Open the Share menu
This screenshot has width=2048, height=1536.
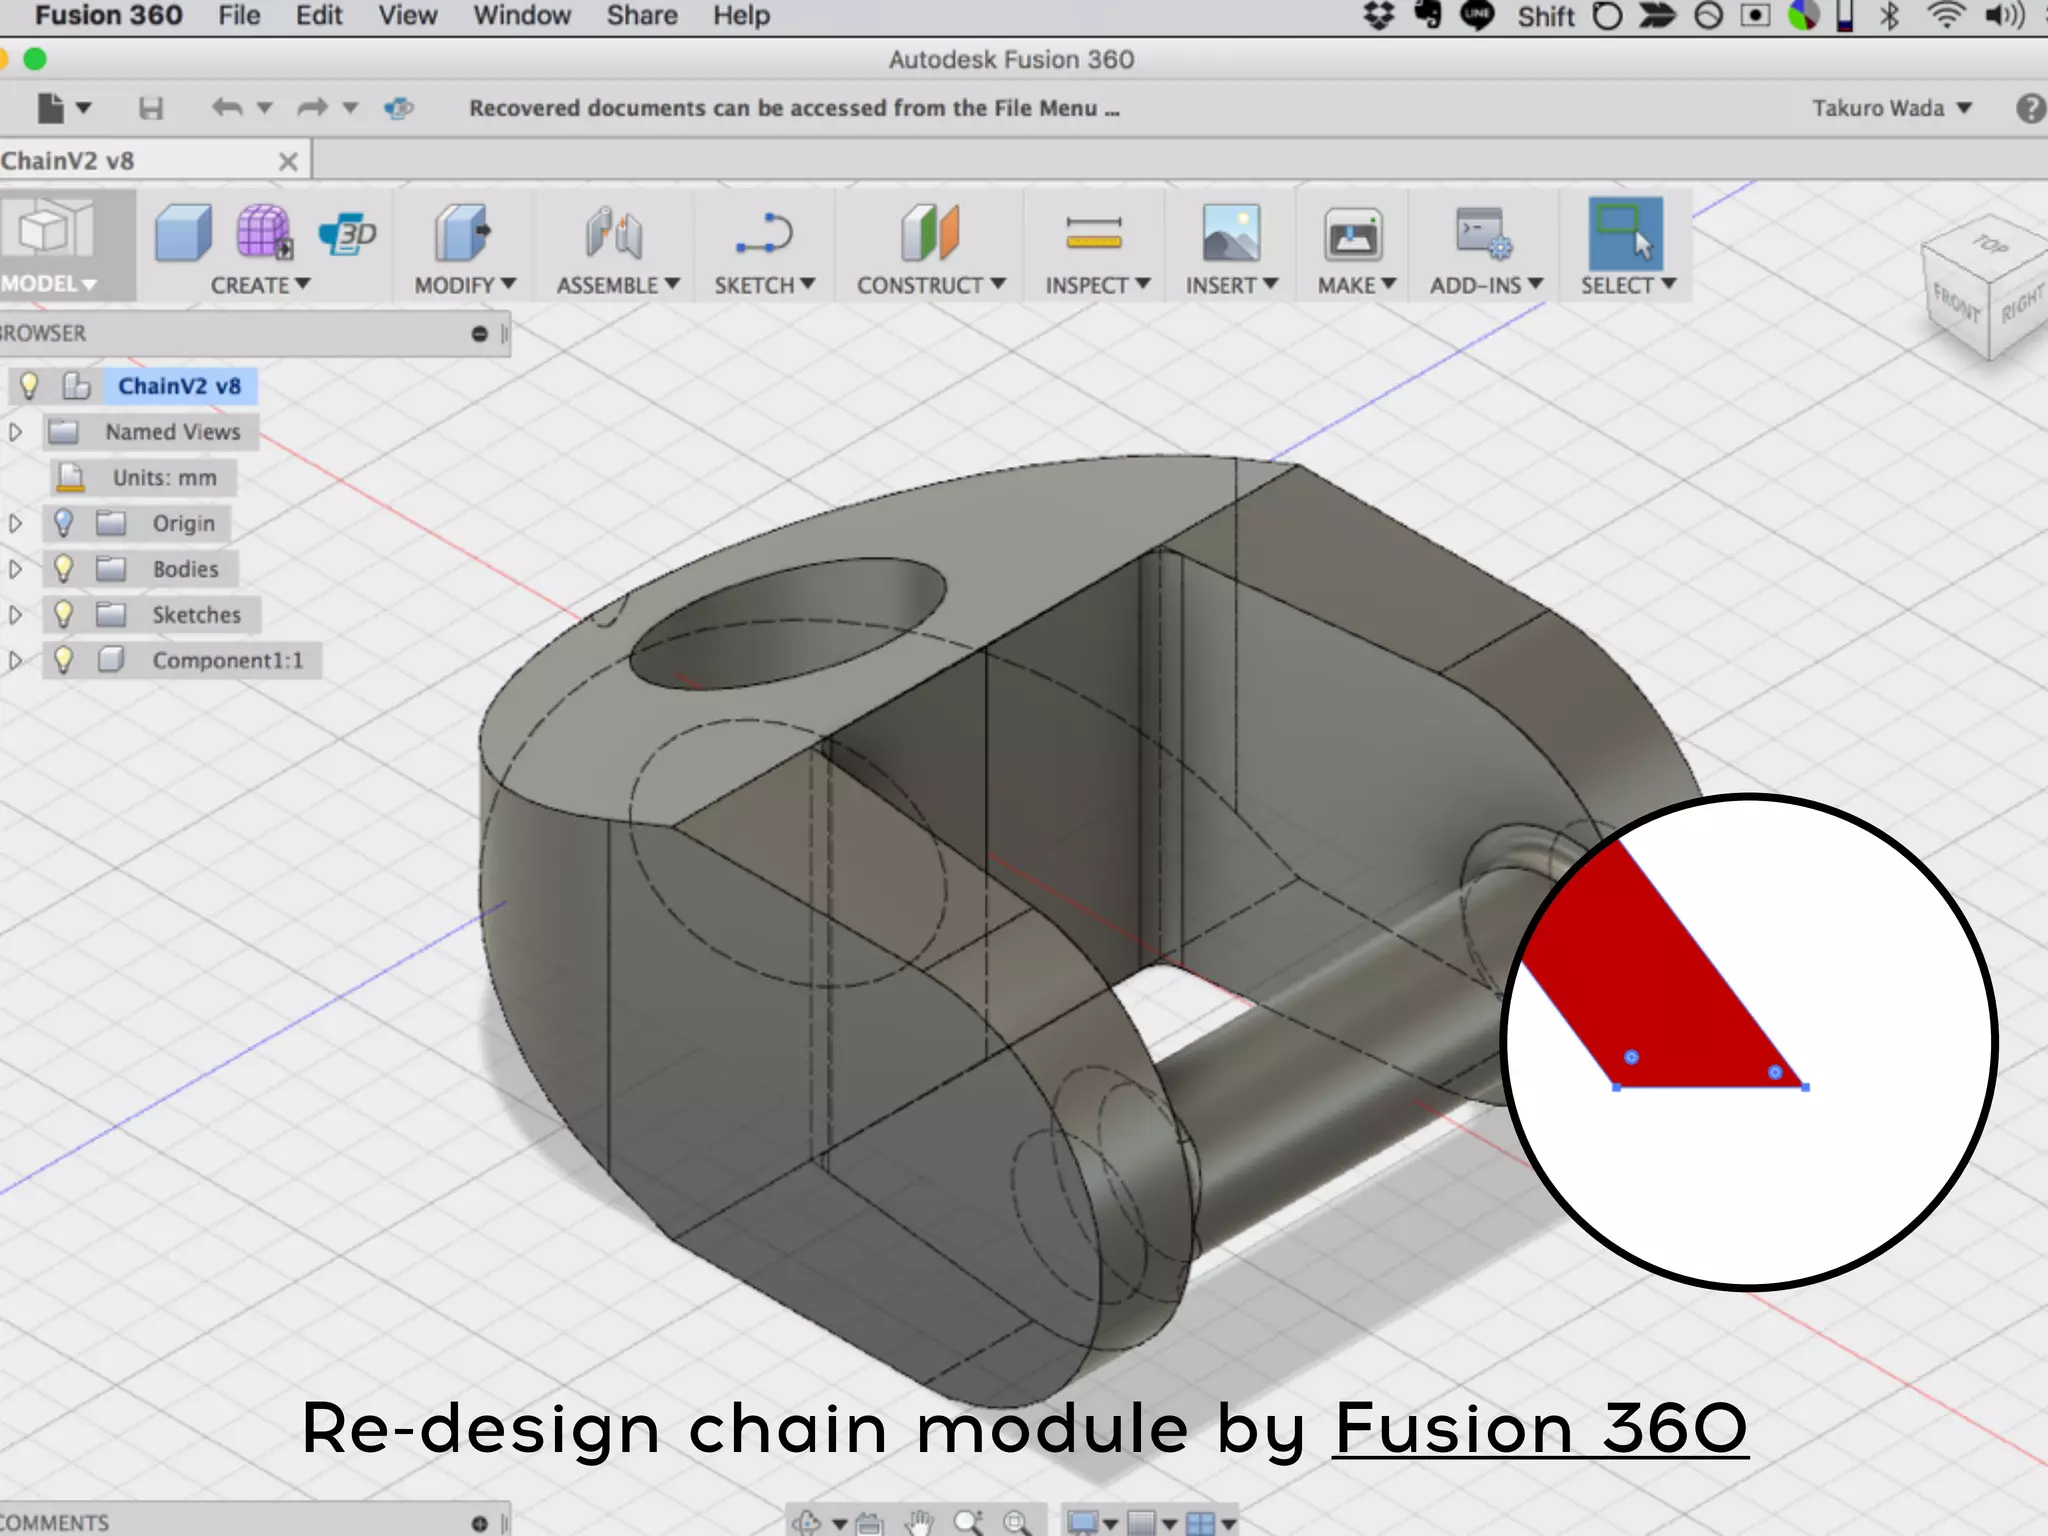tap(642, 16)
